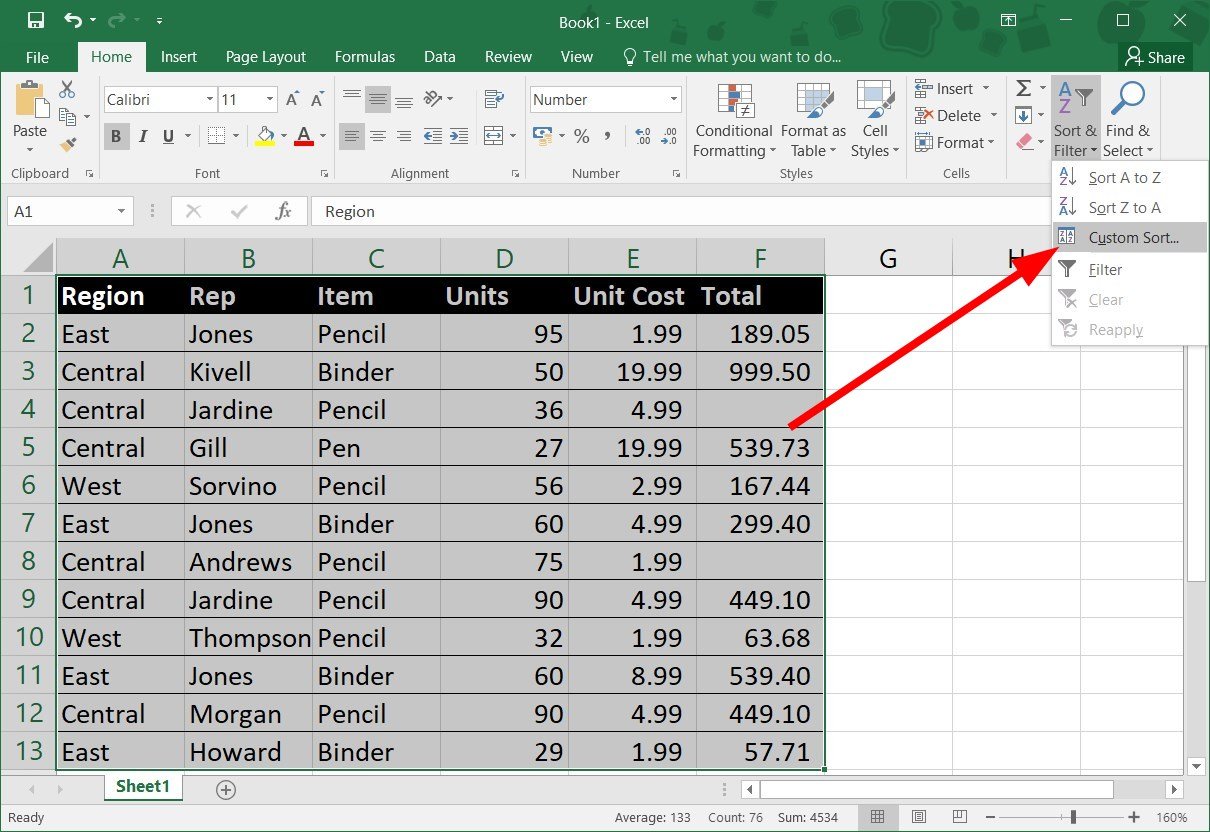Open the Format as Table gallery
Viewport: 1210px width, 832px height.
(x=813, y=119)
